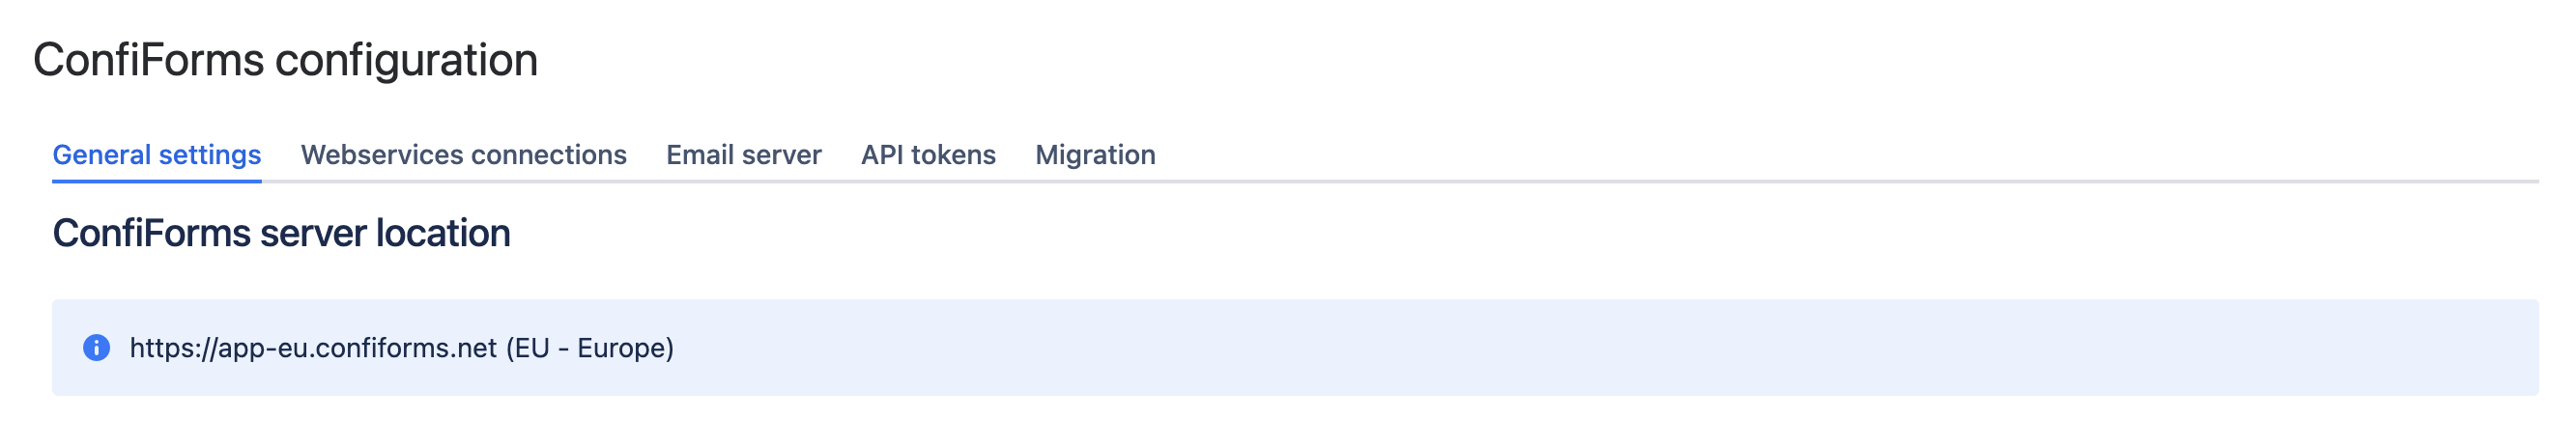Click the gray divider line right of Migration

pyautogui.click(x=1800, y=181)
